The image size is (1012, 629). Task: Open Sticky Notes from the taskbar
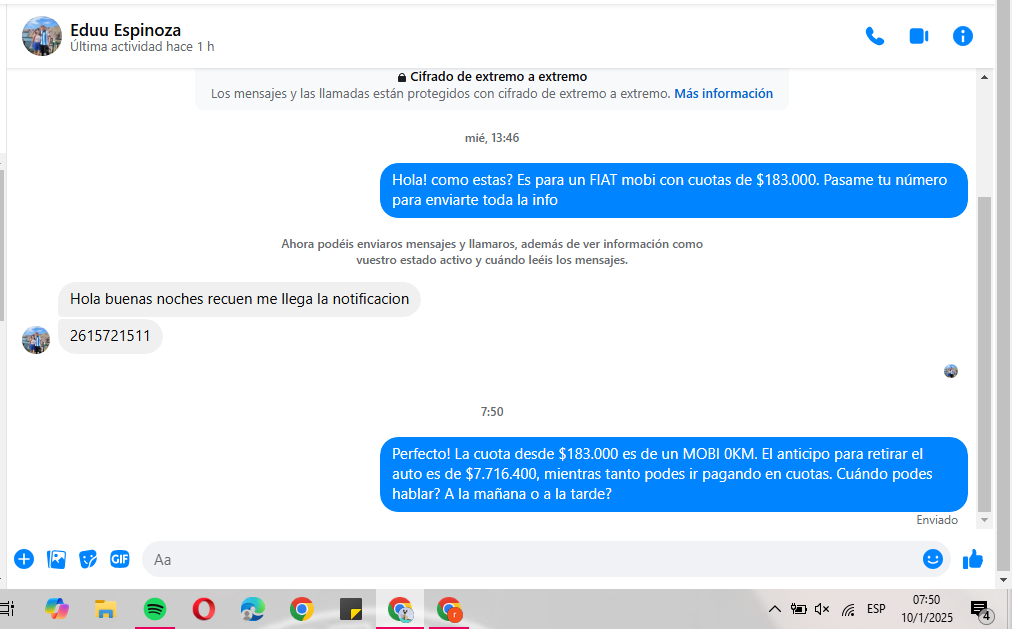(351, 609)
